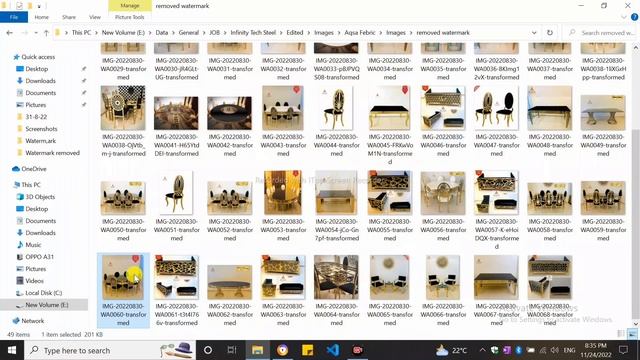The width and height of the screenshot is (640, 360).
Task: Click the Back navigation arrow
Action: [9, 33]
